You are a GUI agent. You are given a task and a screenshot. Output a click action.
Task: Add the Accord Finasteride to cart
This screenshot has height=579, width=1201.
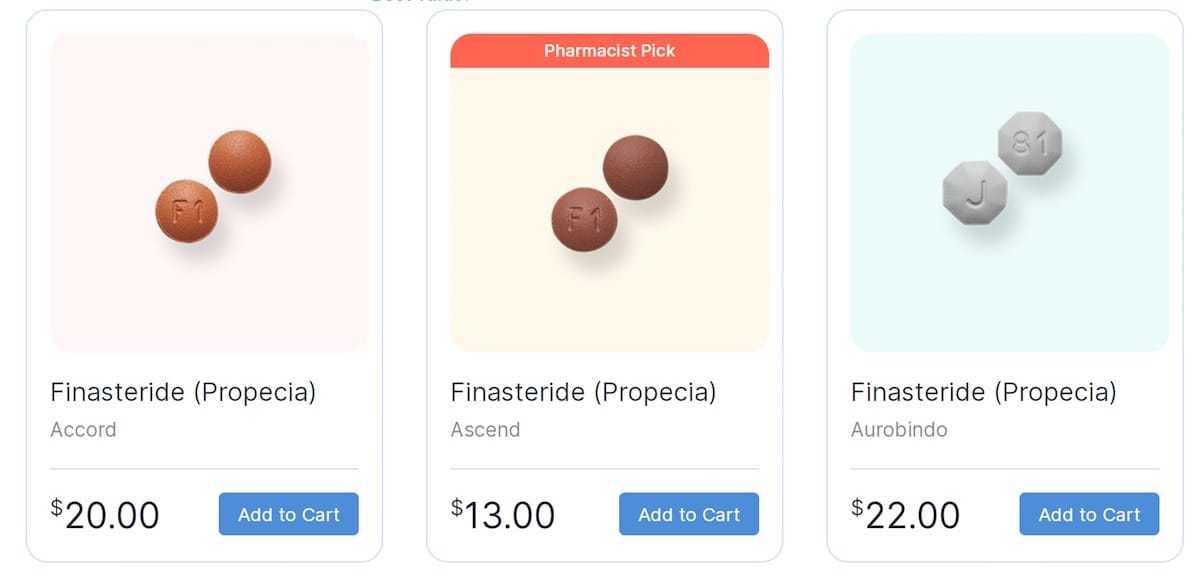click(x=288, y=514)
